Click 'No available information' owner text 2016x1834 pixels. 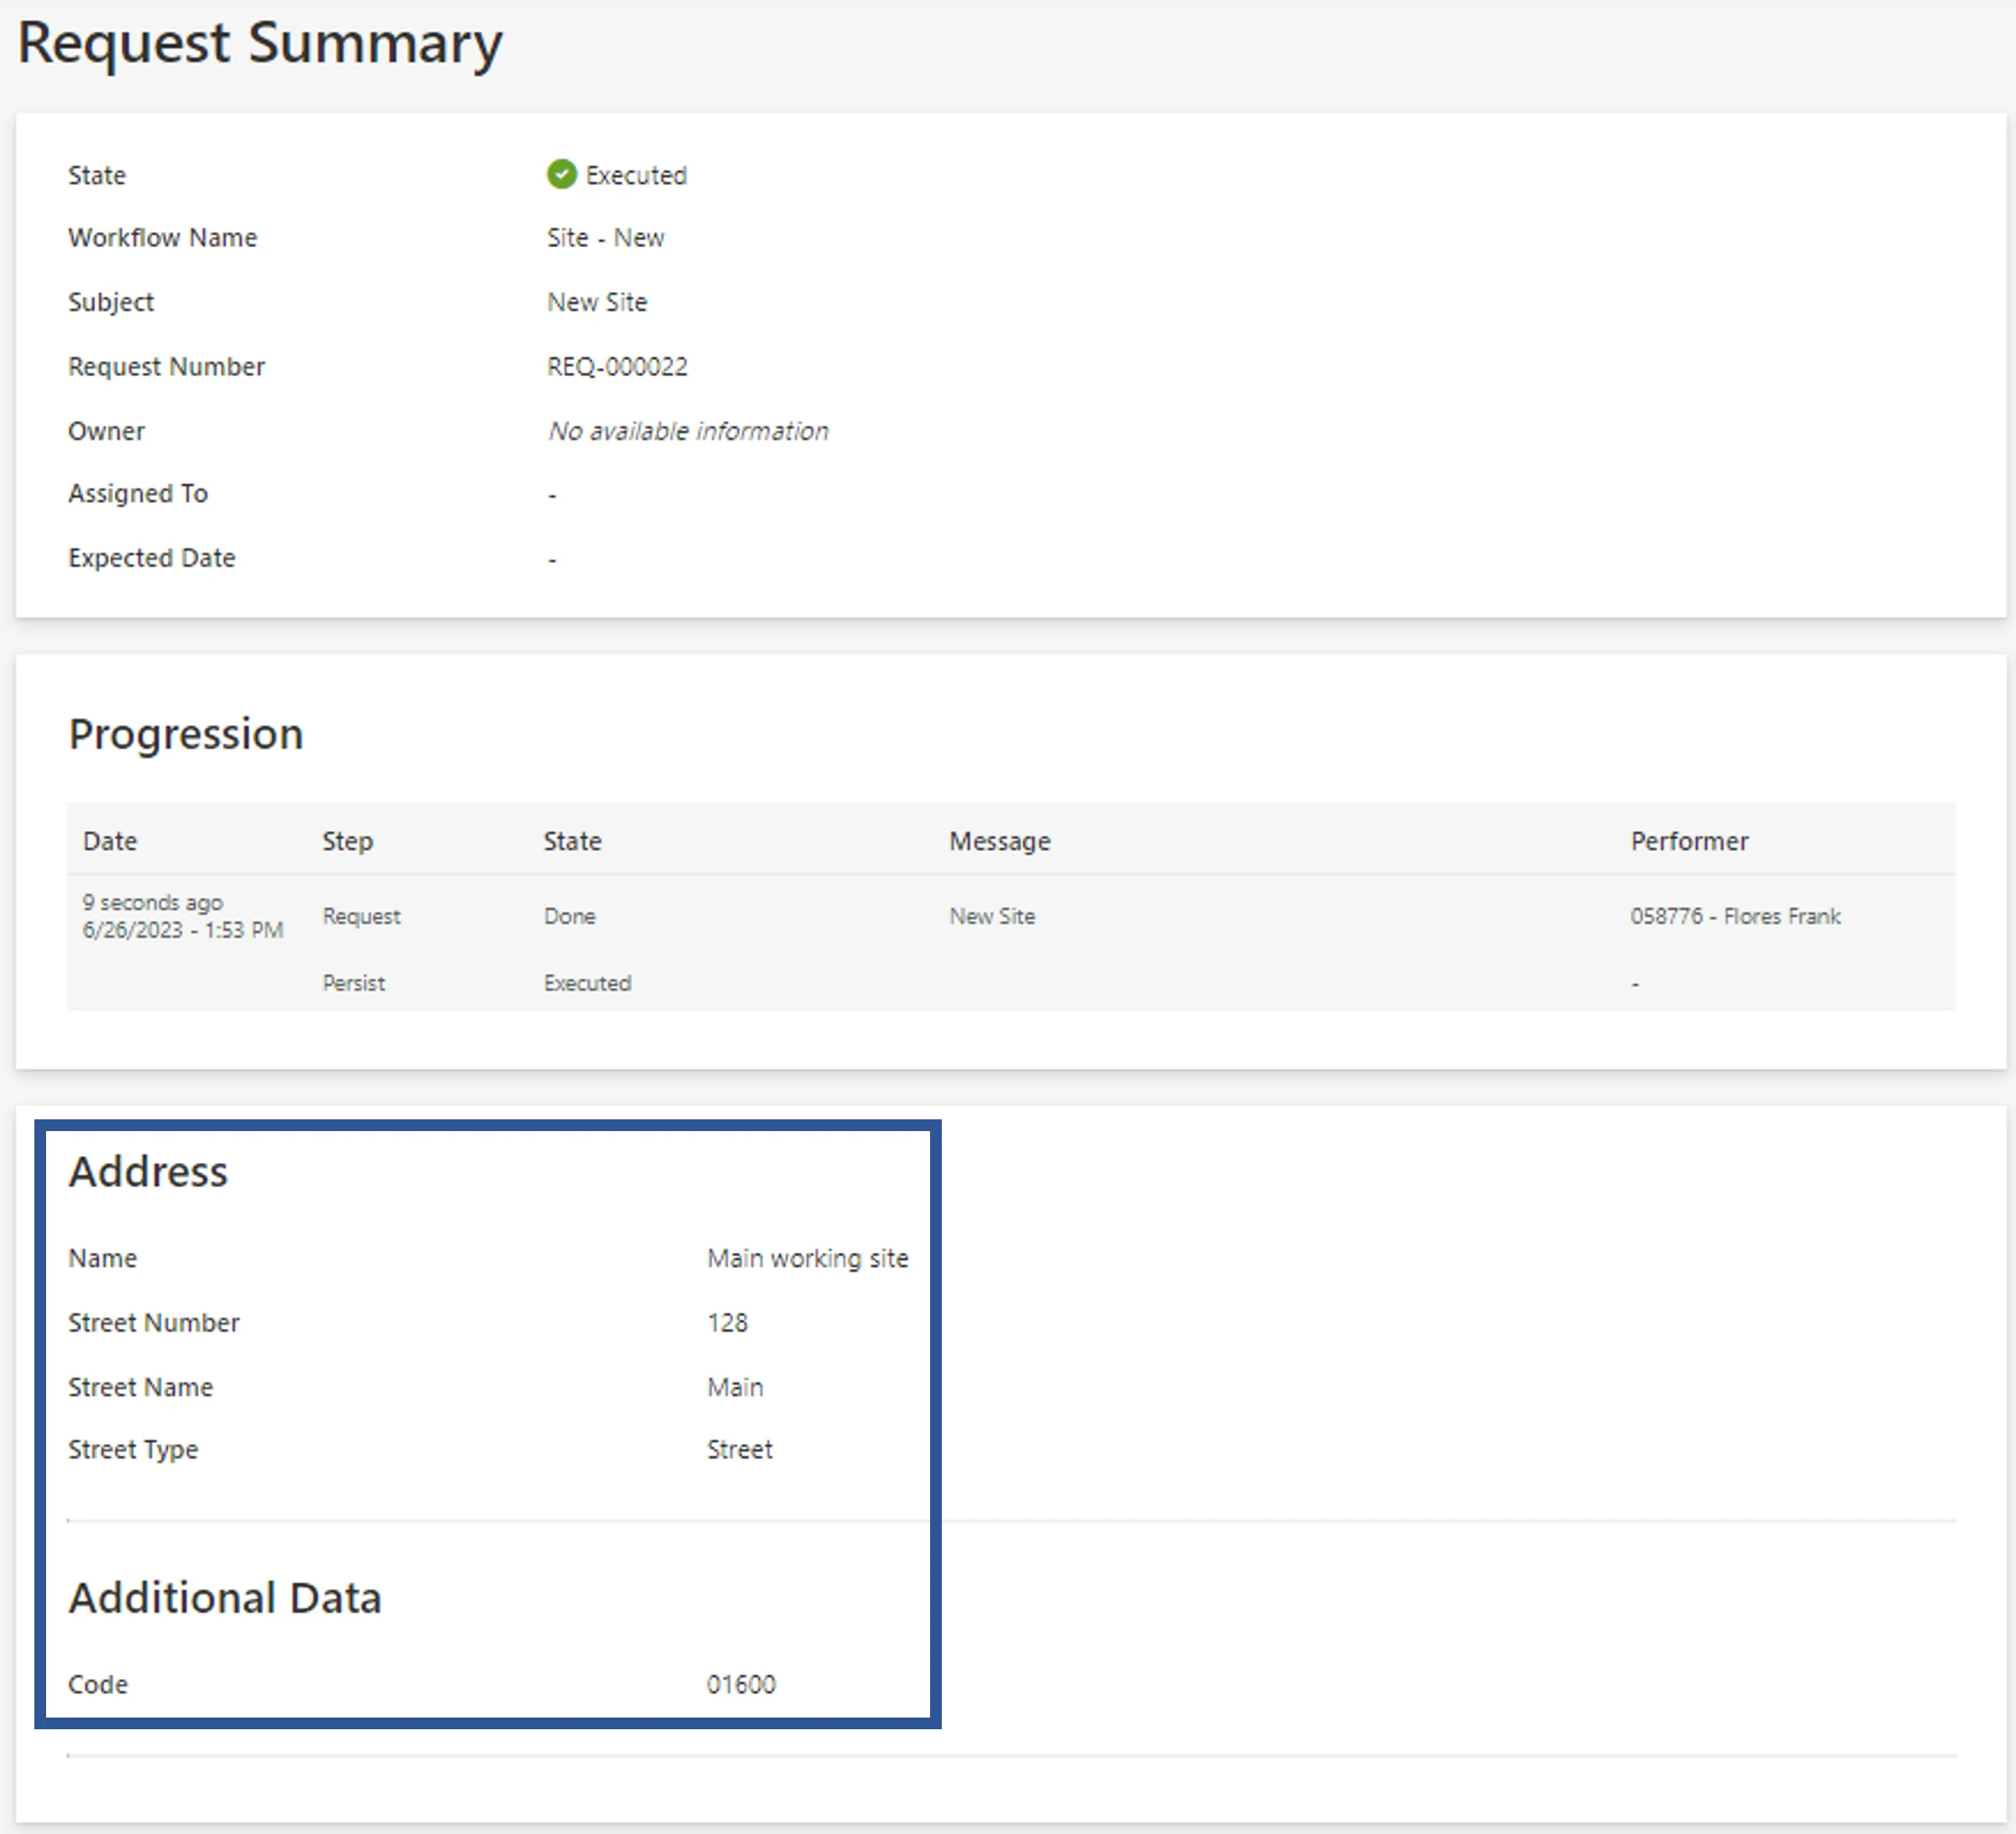[x=688, y=431]
